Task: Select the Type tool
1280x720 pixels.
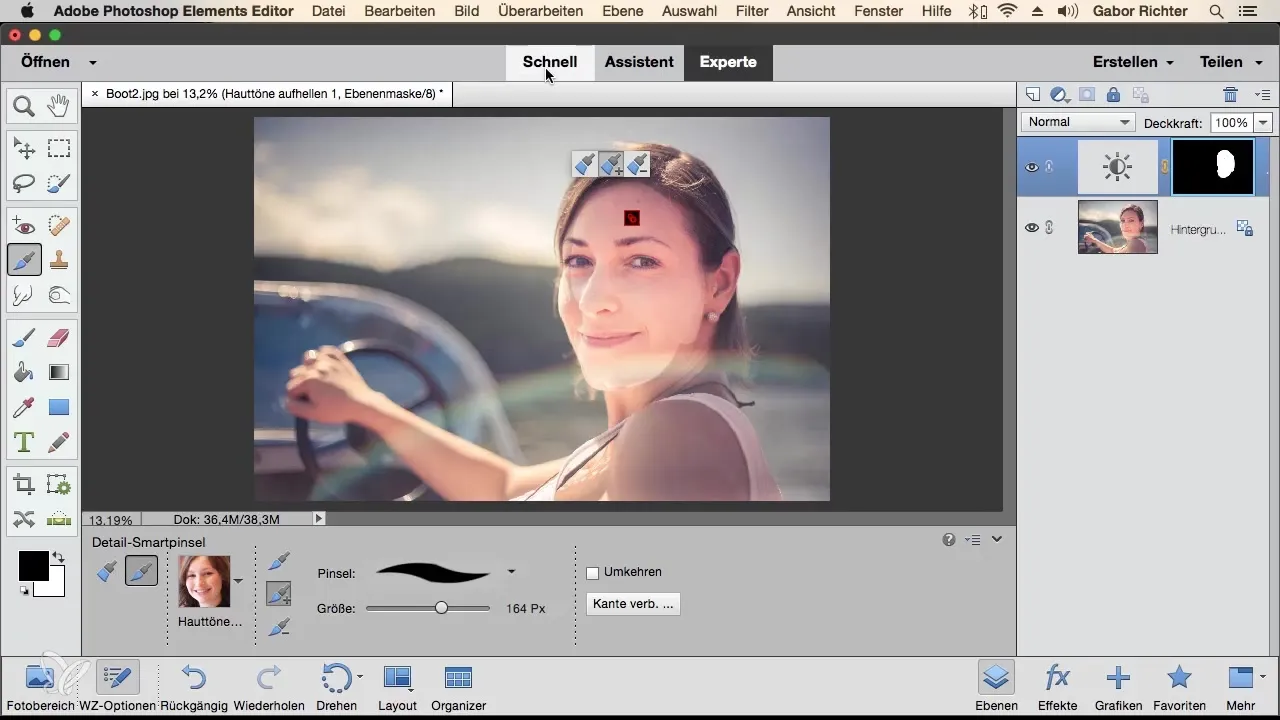Action: 24,441
